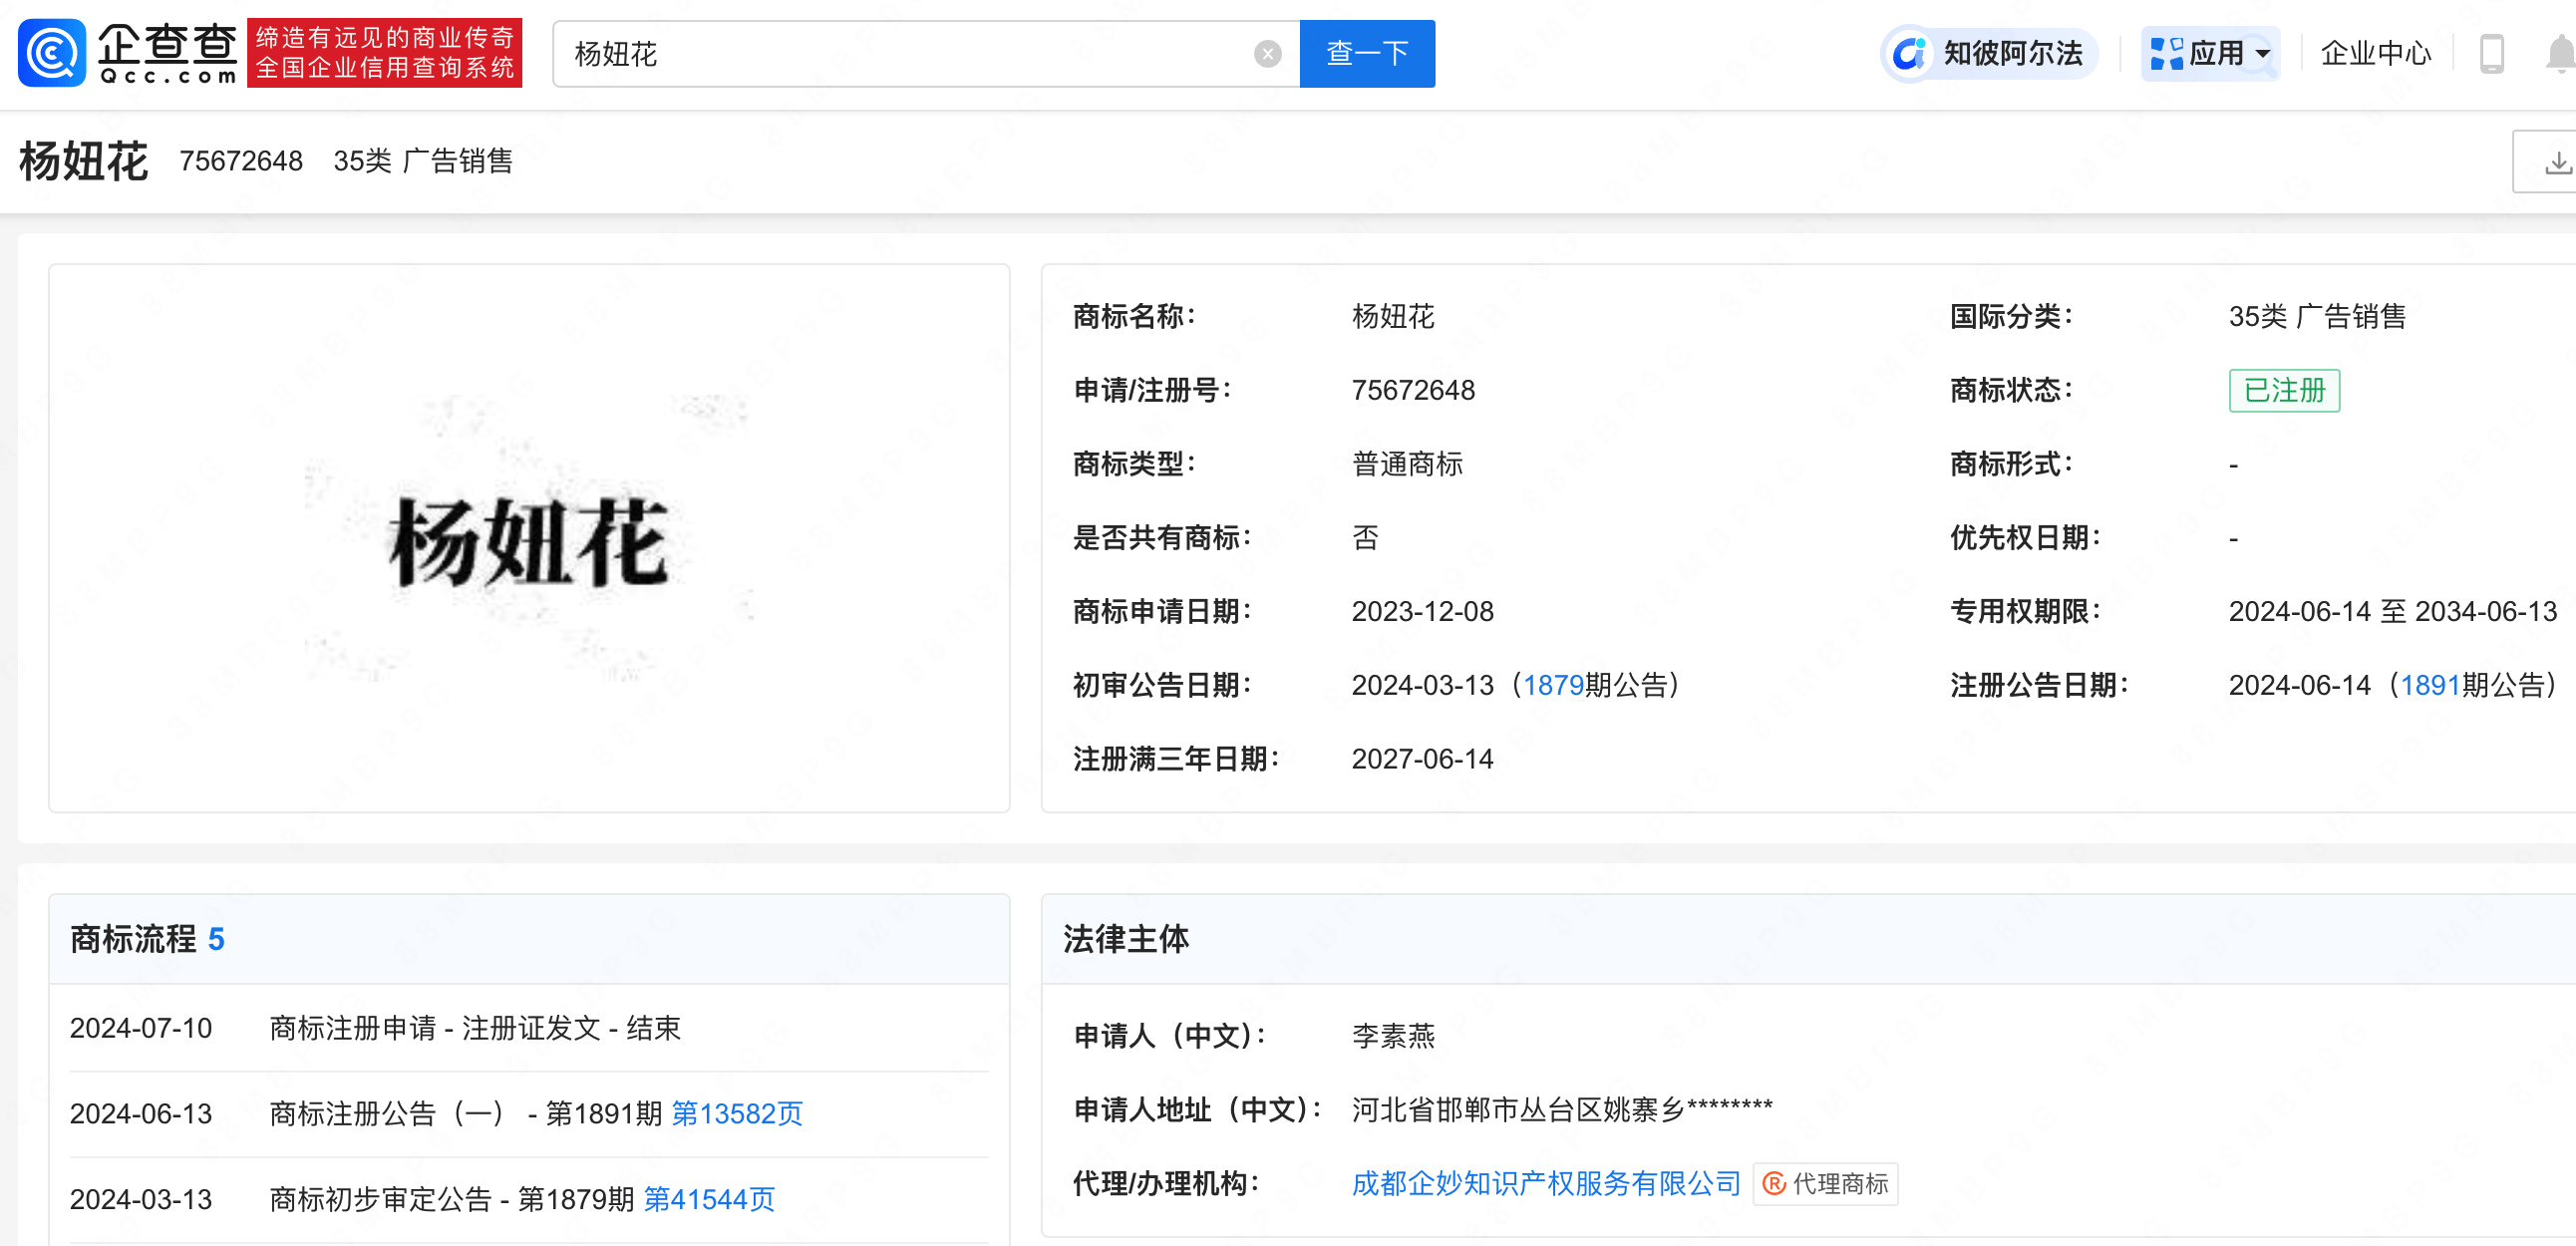Expand the 应用 dropdown menu
Image resolution: width=2576 pixels, height=1246 pixels.
click(x=2210, y=53)
